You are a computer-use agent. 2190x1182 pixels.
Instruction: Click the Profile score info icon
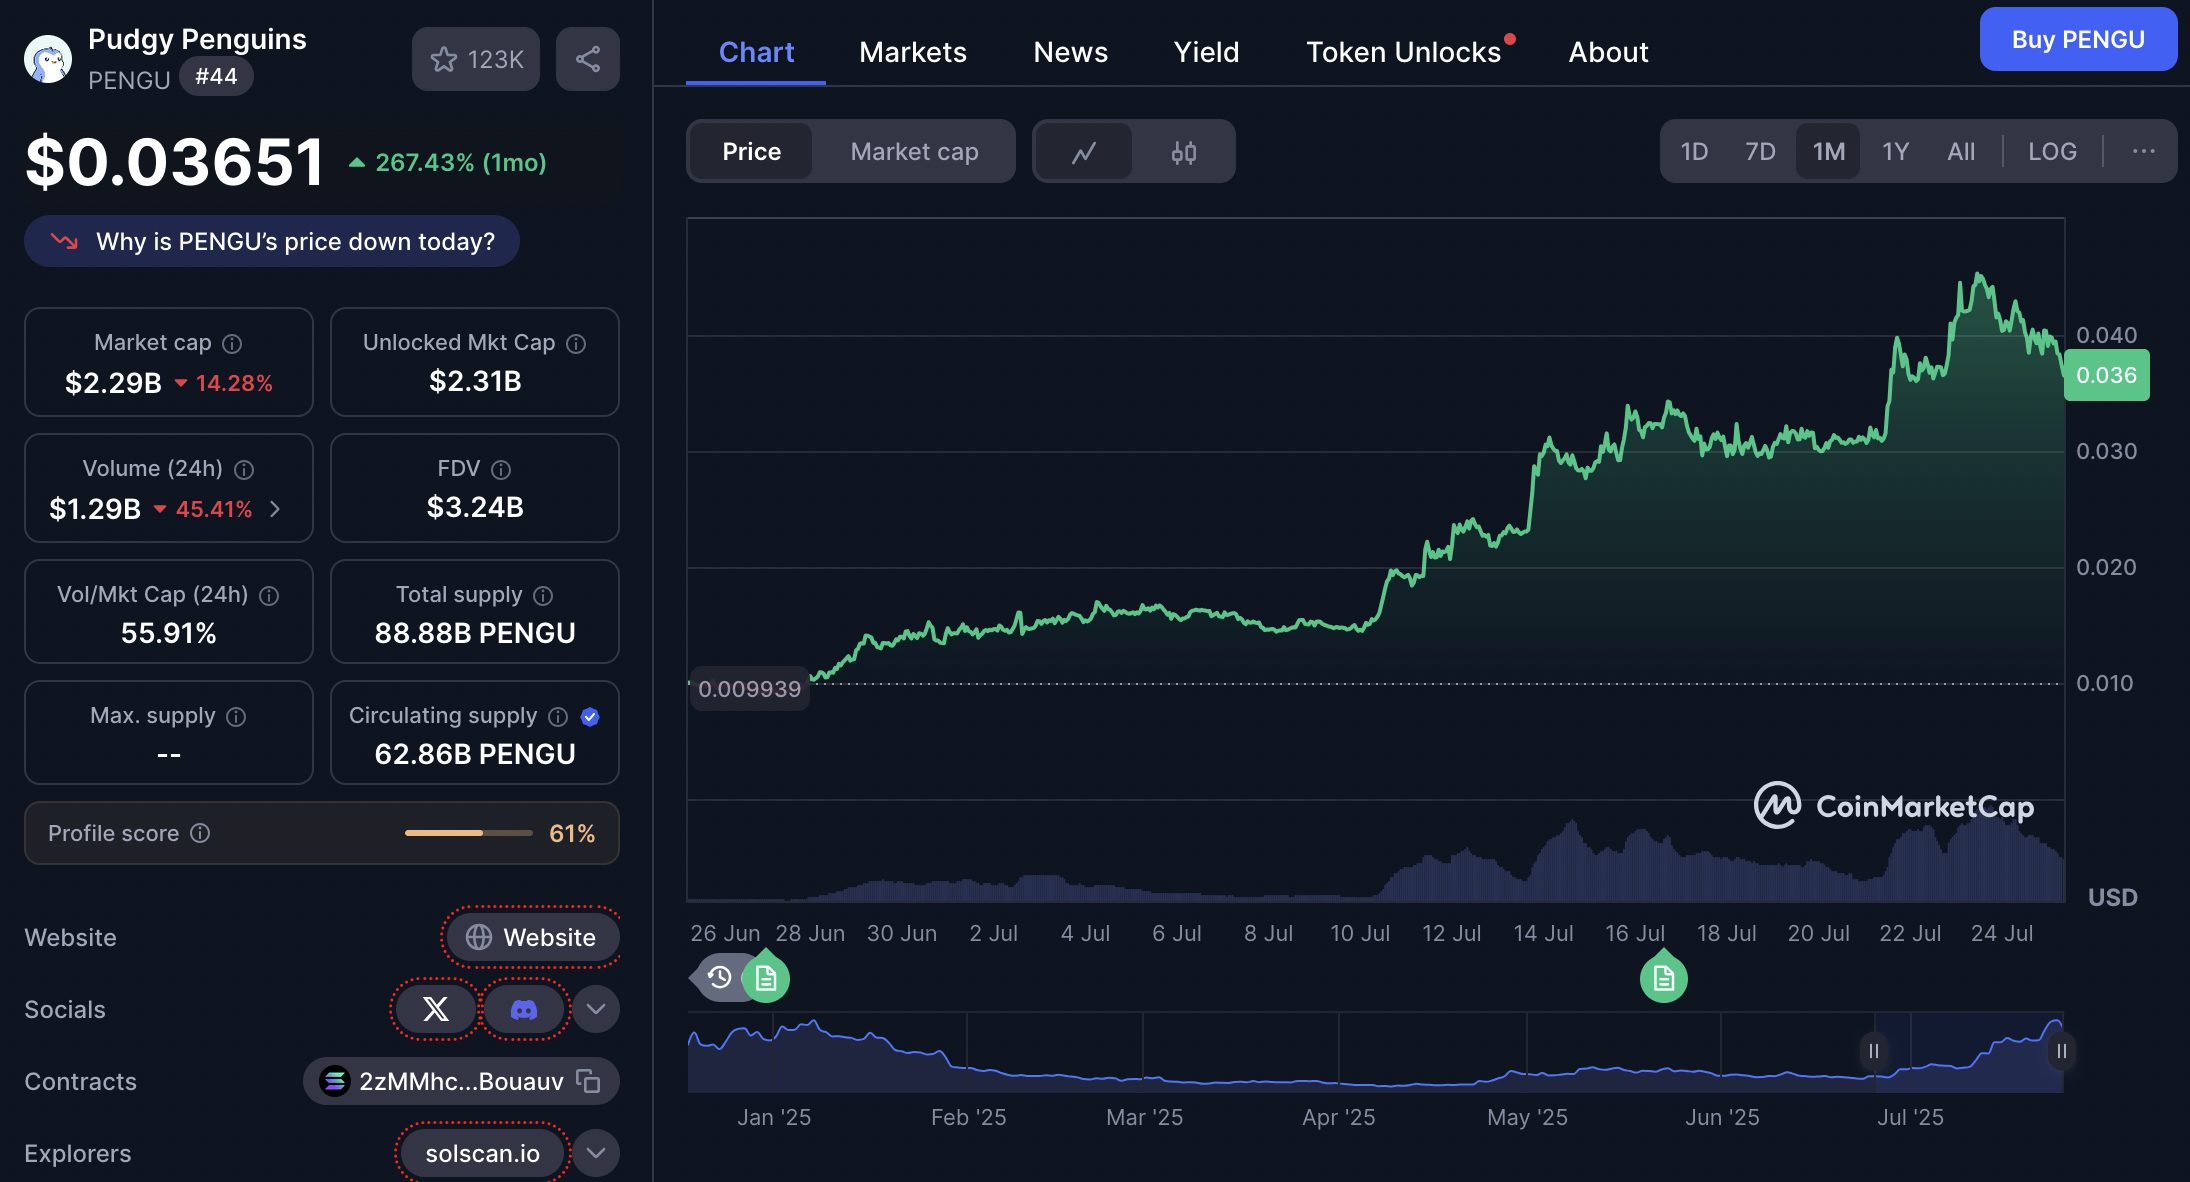point(200,833)
